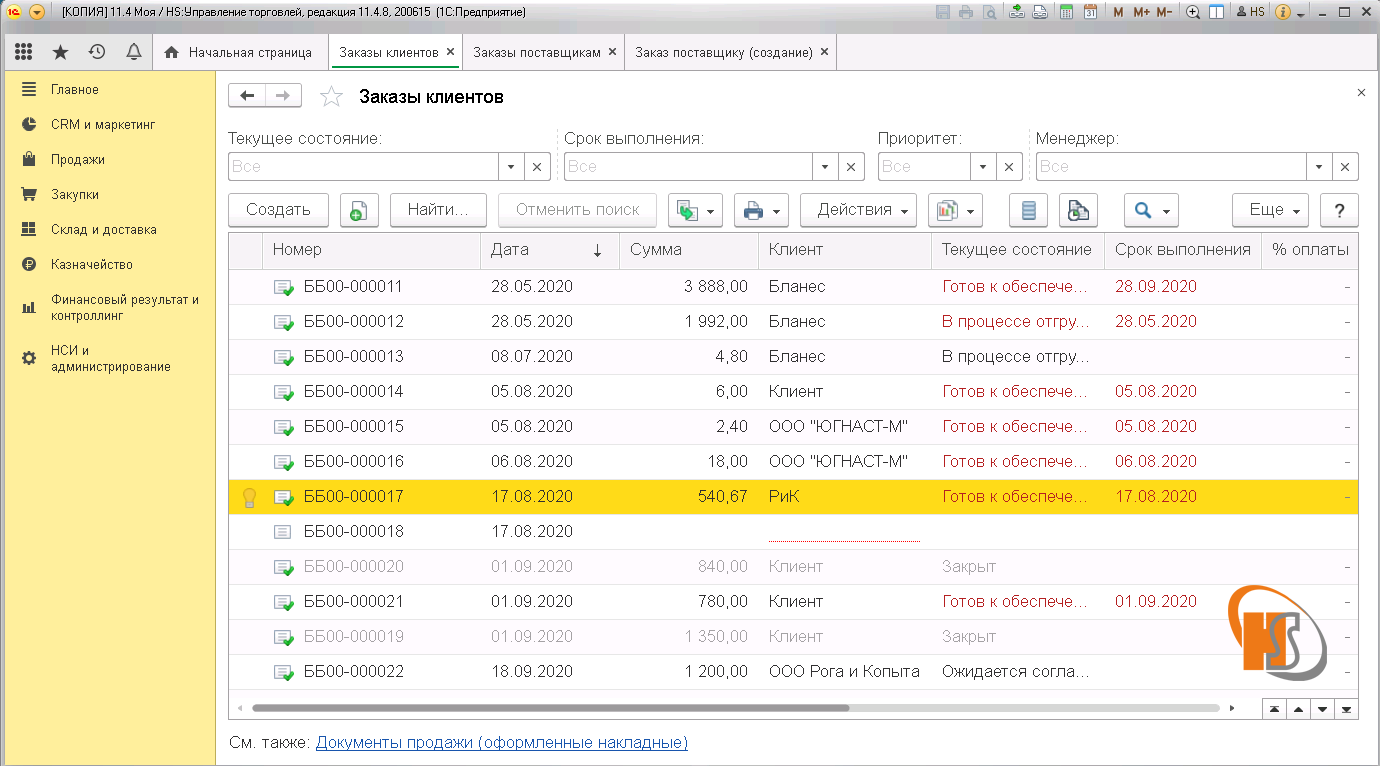Click the Get link icon
This screenshot has width=1380, height=766.
pos(1017,12)
